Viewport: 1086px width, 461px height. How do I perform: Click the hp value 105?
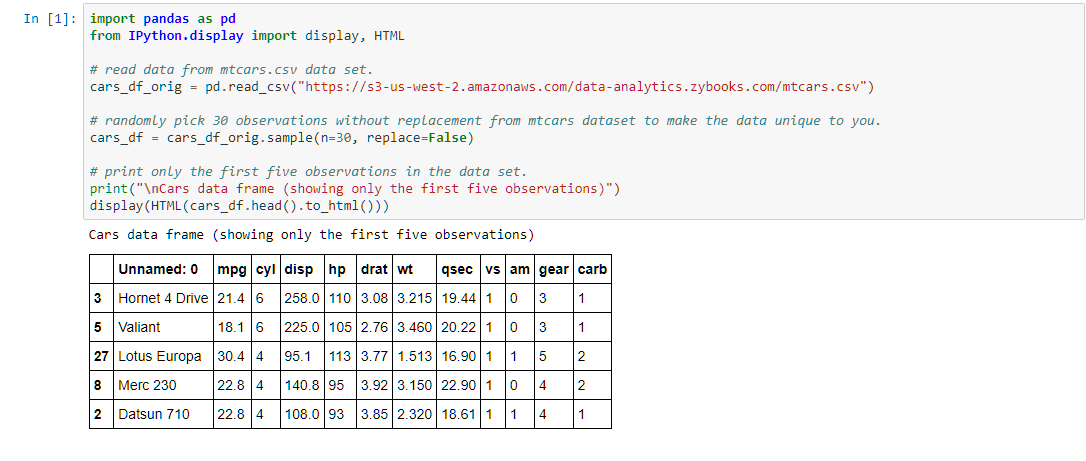pyautogui.click(x=340, y=327)
